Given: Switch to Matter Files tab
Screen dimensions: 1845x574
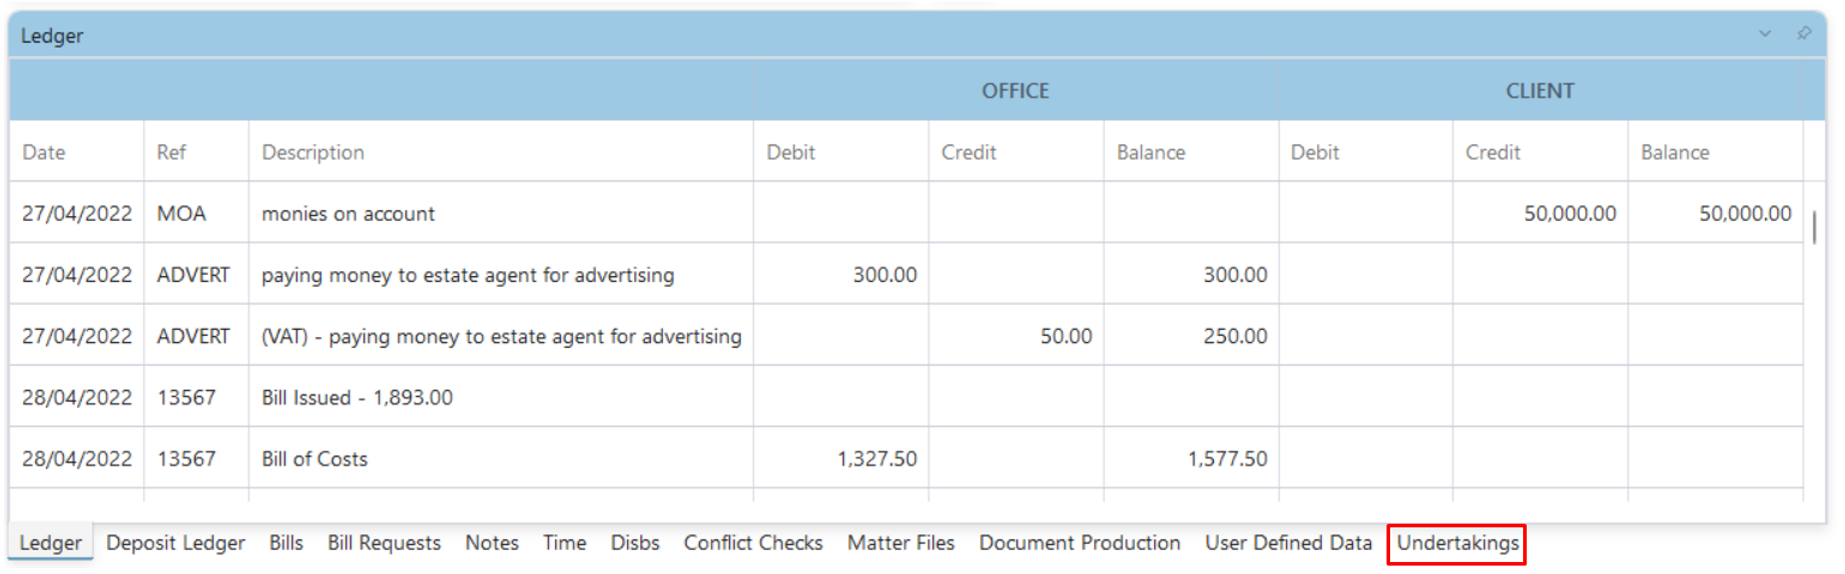Looking at the screenshot, I should (x=901, y=543).
